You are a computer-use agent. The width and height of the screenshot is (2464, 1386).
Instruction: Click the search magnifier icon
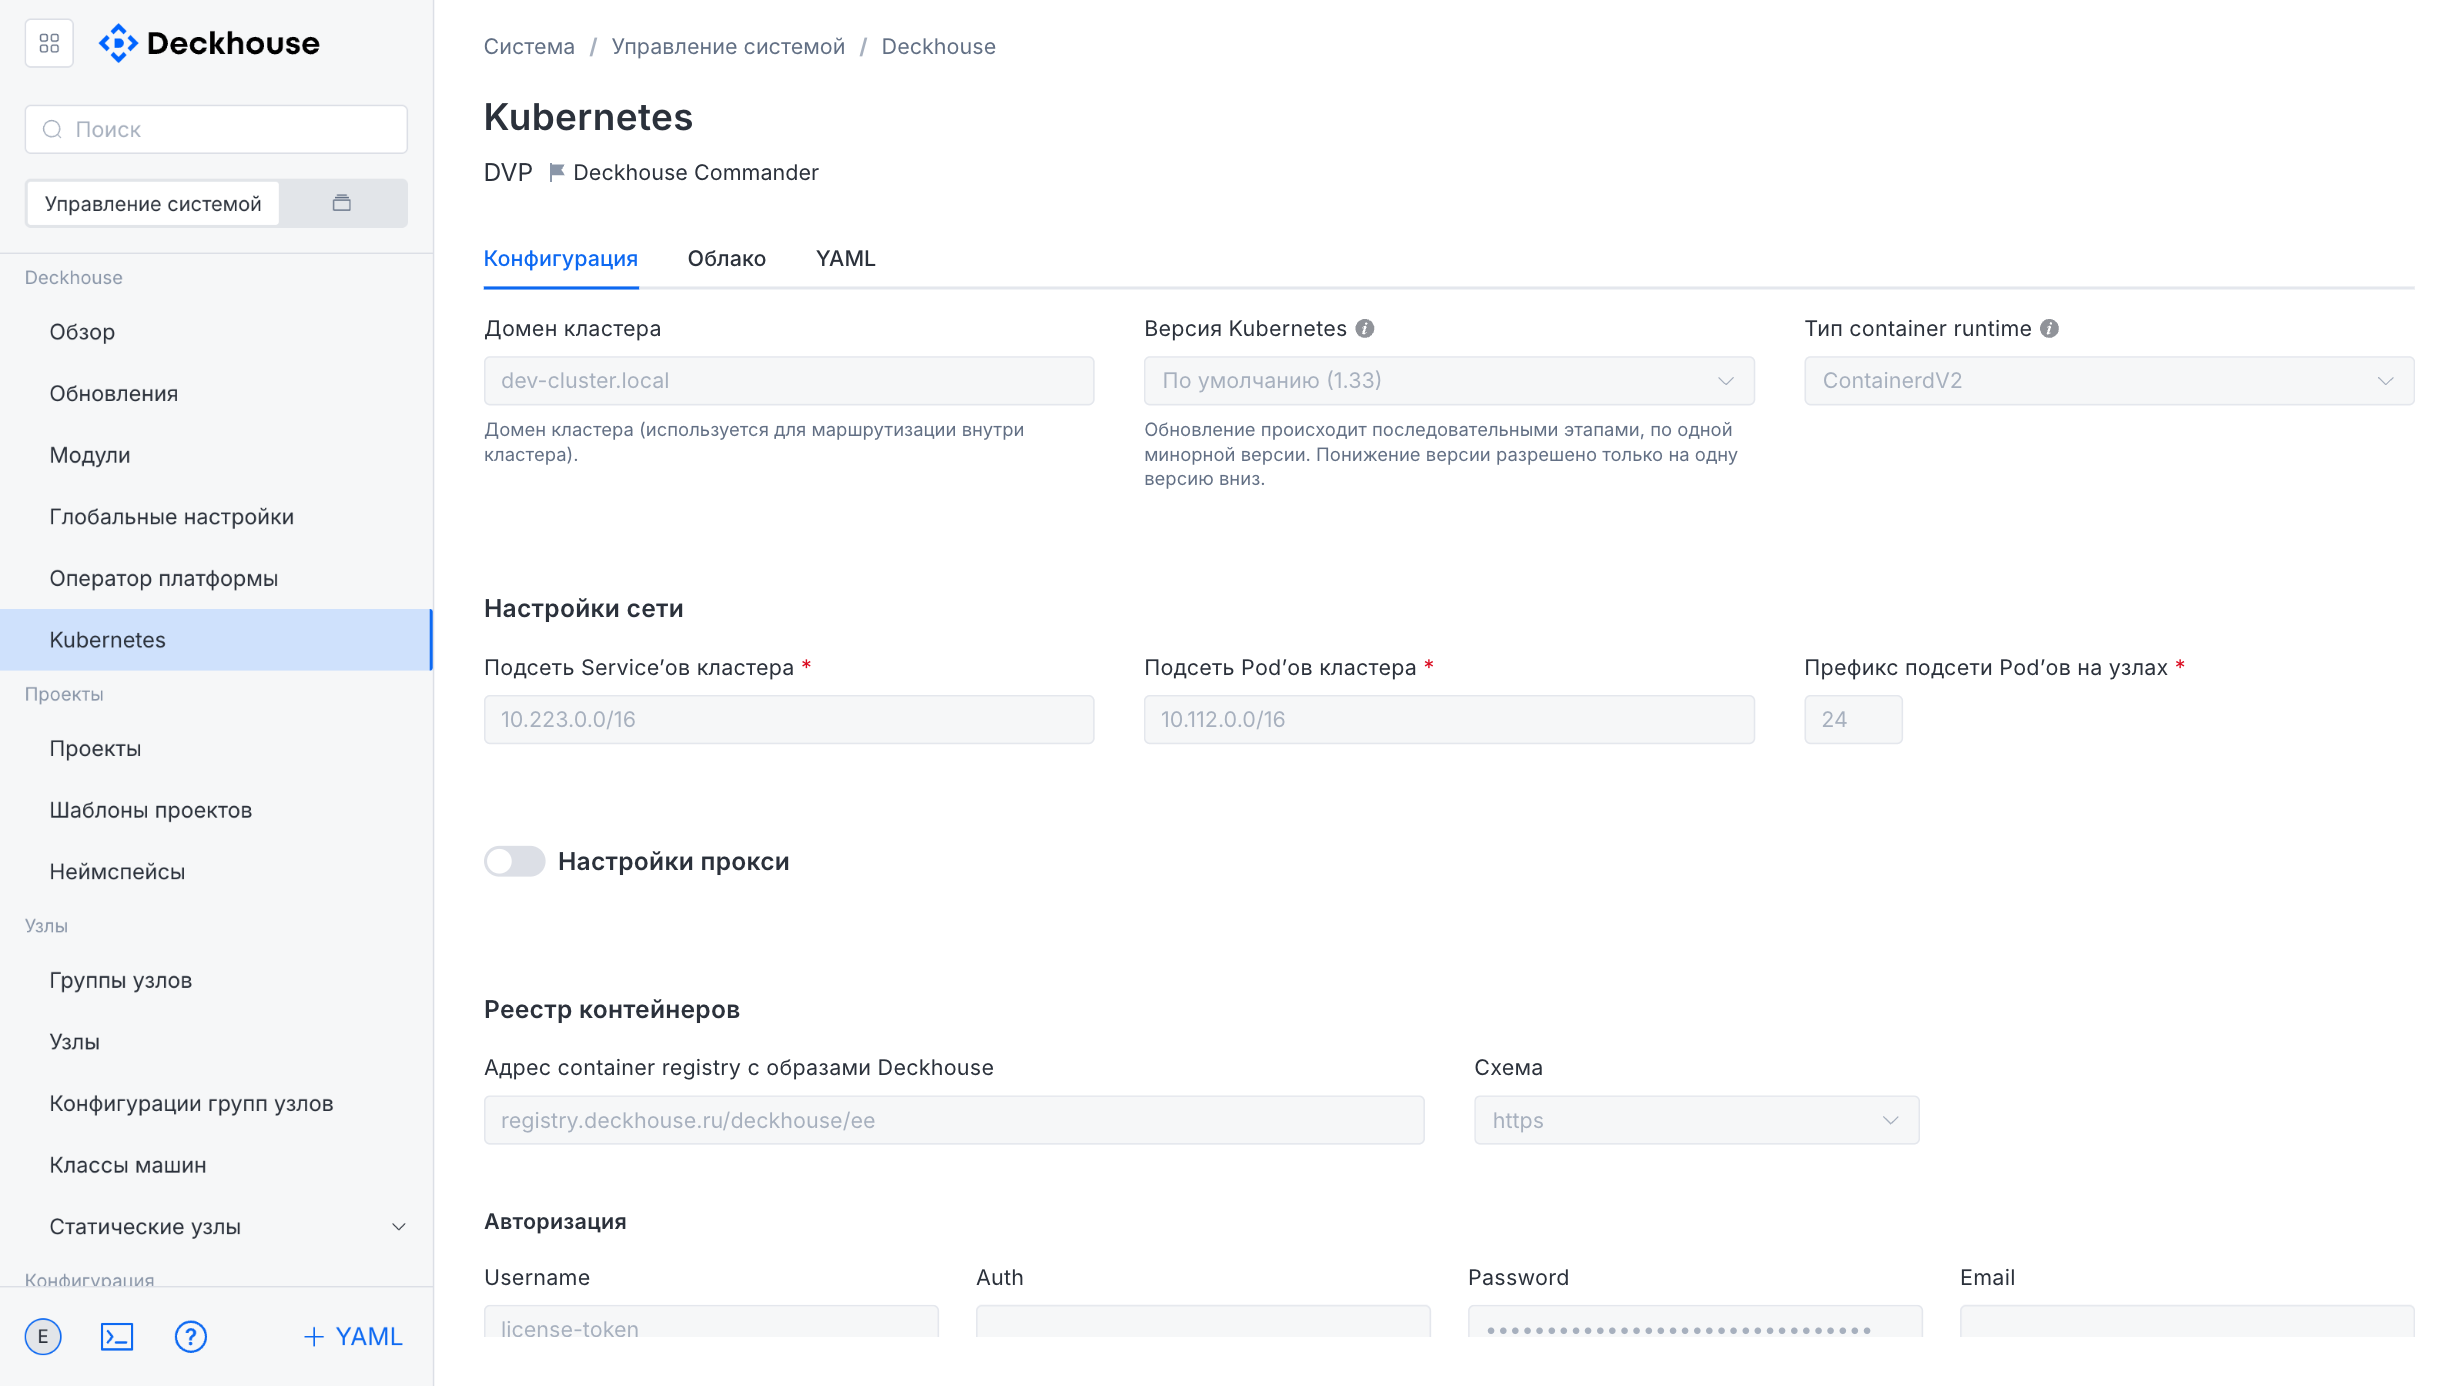coord(52,129)
